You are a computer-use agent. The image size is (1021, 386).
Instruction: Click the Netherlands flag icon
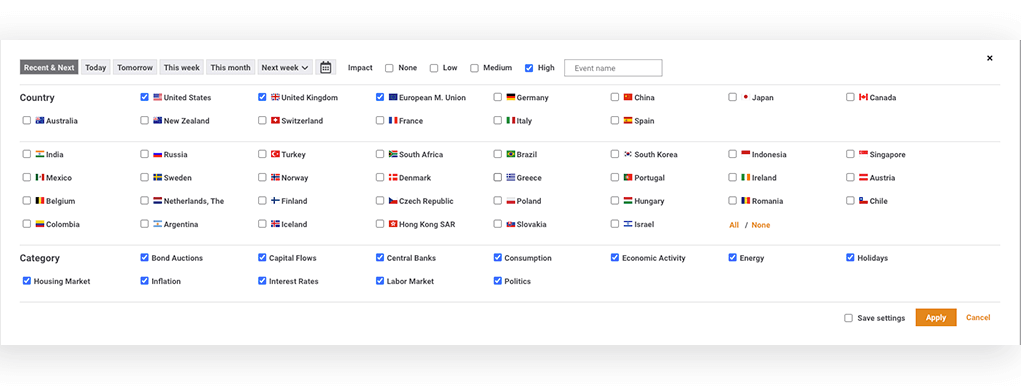coord(158,200)
